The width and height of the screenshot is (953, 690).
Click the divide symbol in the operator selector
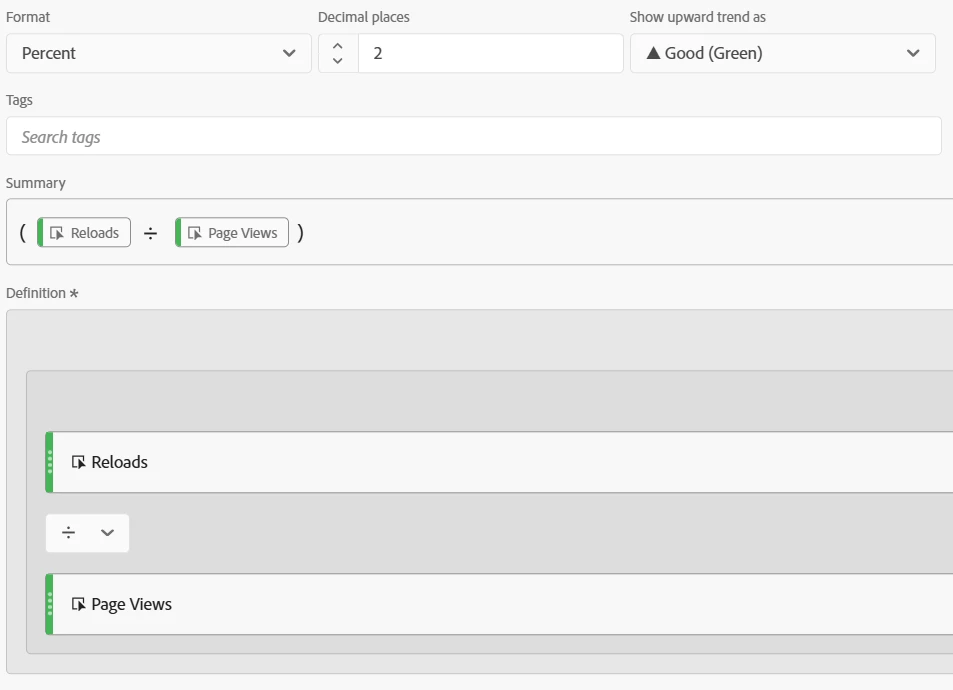68,533
